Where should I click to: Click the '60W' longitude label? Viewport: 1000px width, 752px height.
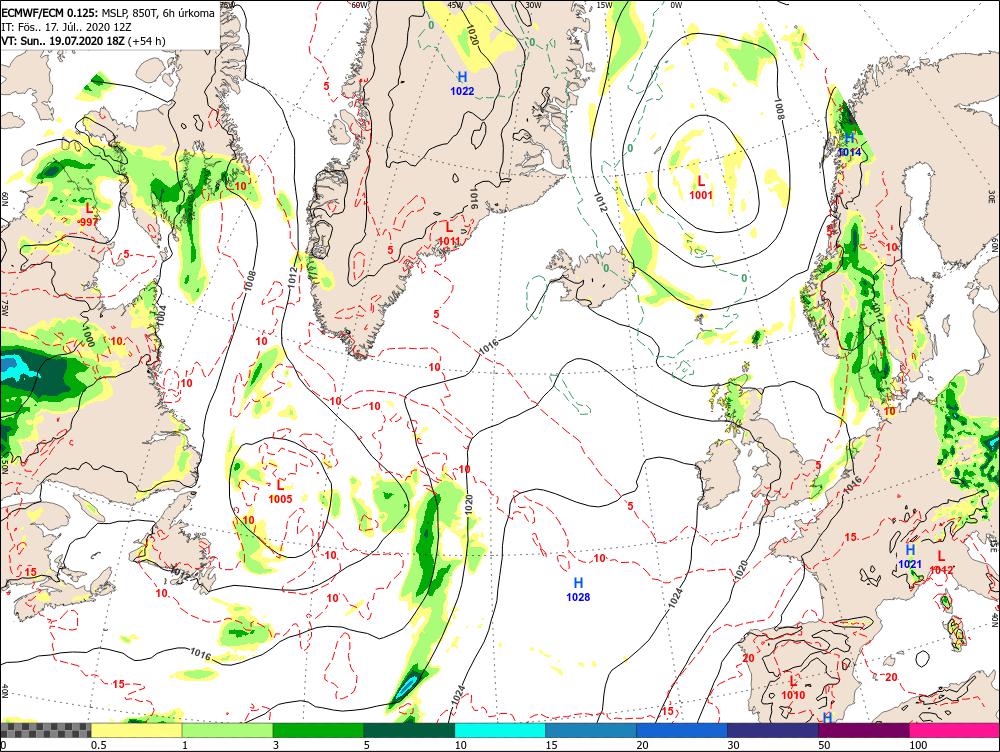pyautogui.click(x=360, y=4)
